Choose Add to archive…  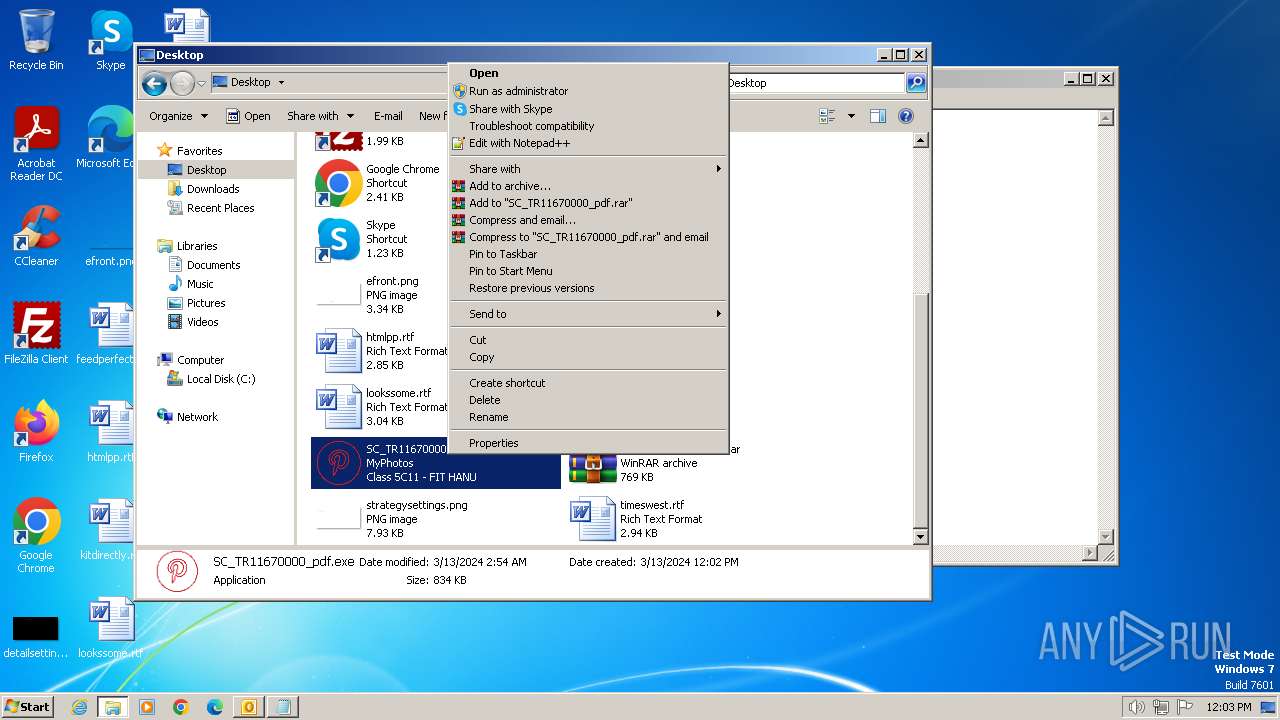coord(588,186)
